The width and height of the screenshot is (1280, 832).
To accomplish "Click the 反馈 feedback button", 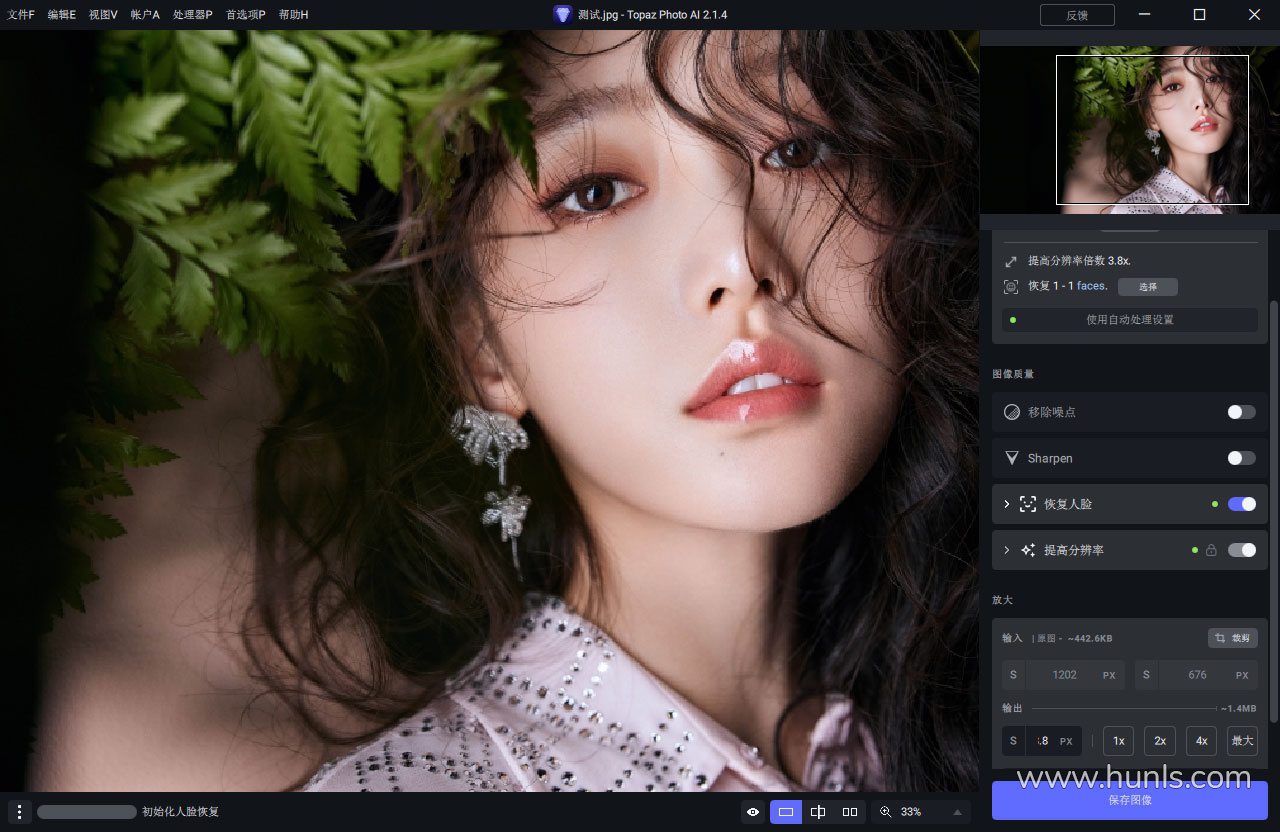I will click(1077, 15).
